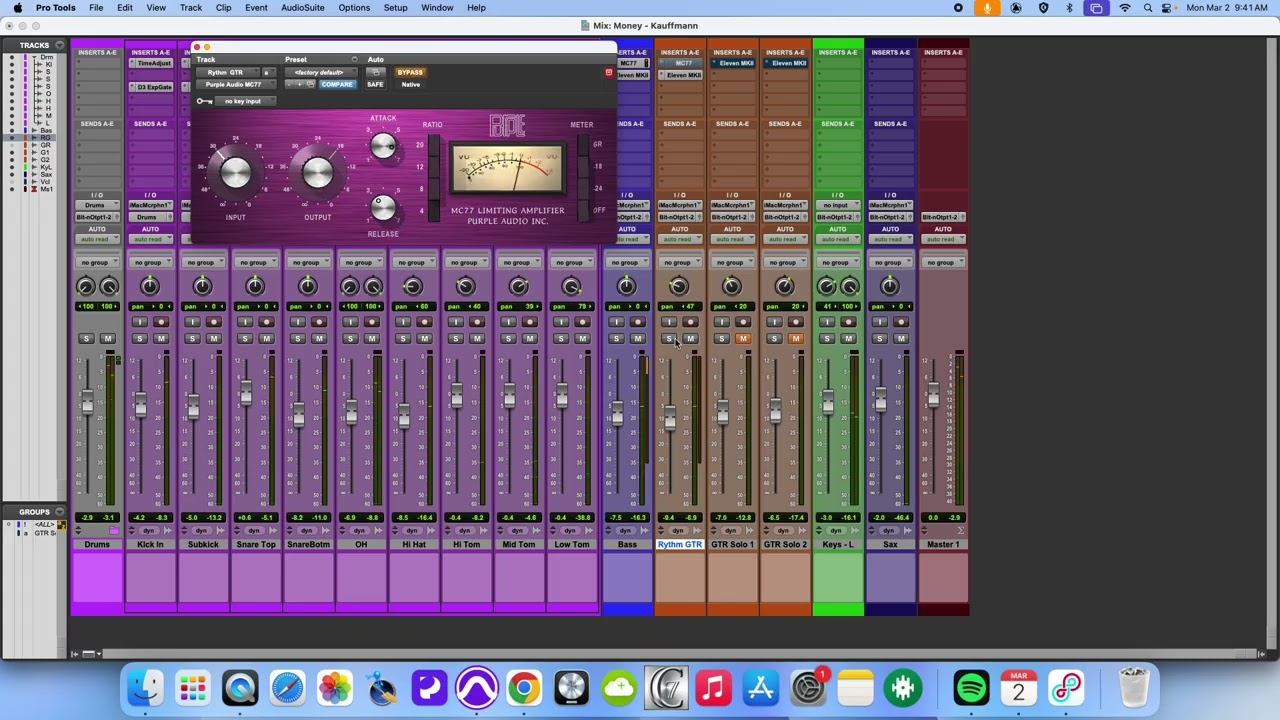Open Safari from the dock
The width and height of the screenshot is (1280, 720).
[x=287, y=688]
